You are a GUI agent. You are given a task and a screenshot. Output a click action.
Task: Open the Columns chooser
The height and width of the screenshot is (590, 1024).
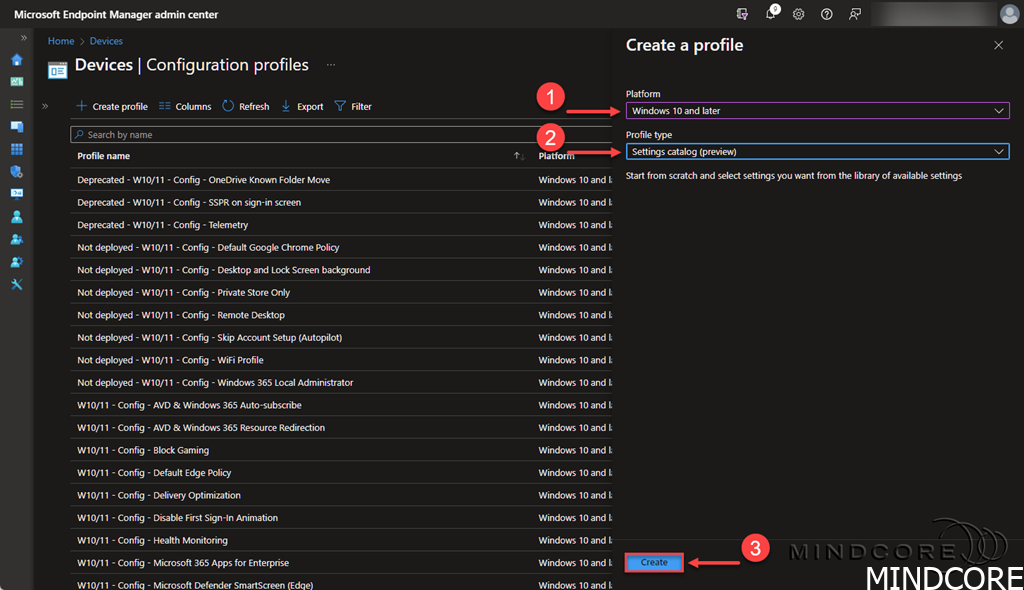(x=185, y=106)
